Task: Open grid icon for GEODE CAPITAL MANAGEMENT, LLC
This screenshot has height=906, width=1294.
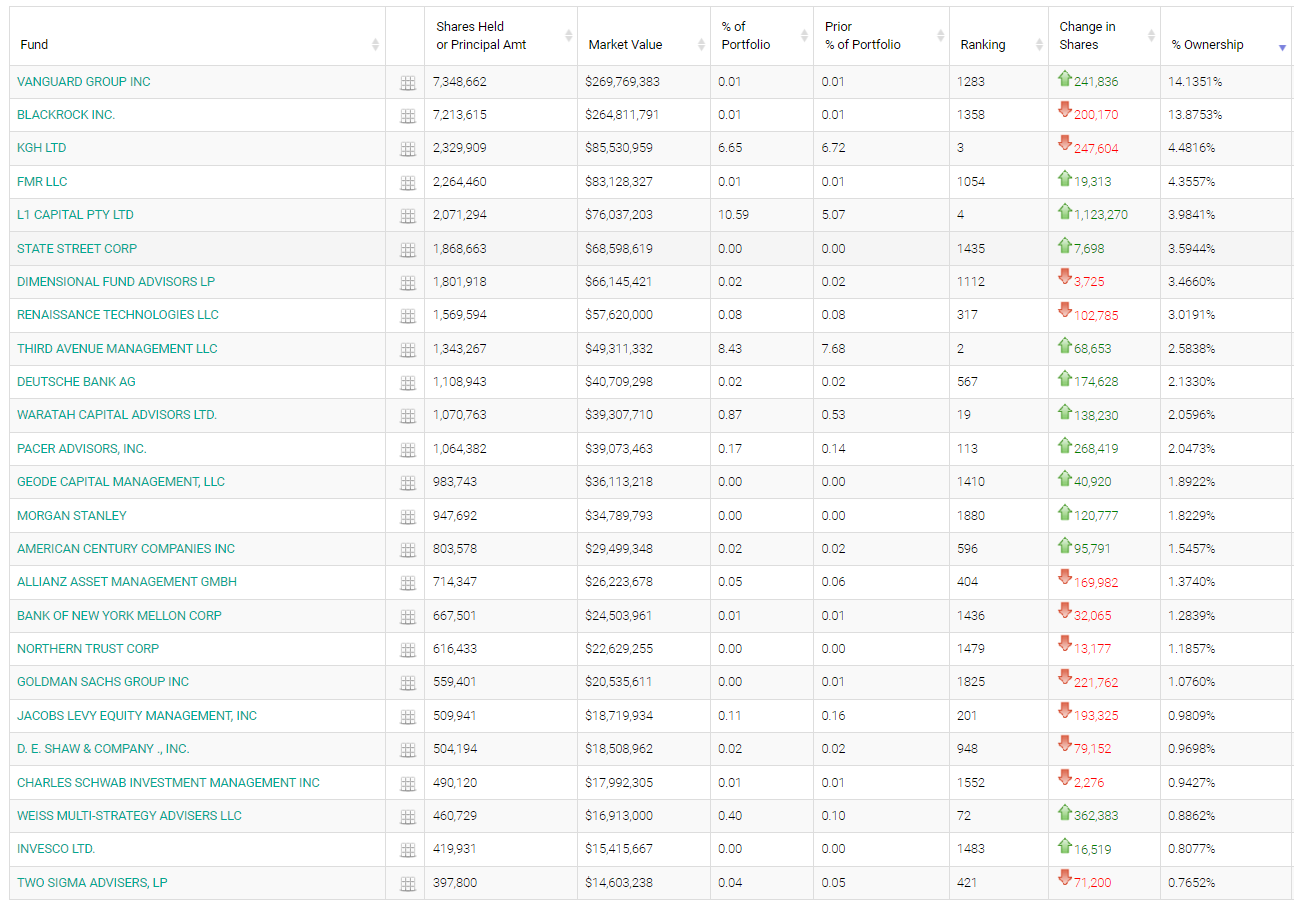Action: [x=408, y=484]
